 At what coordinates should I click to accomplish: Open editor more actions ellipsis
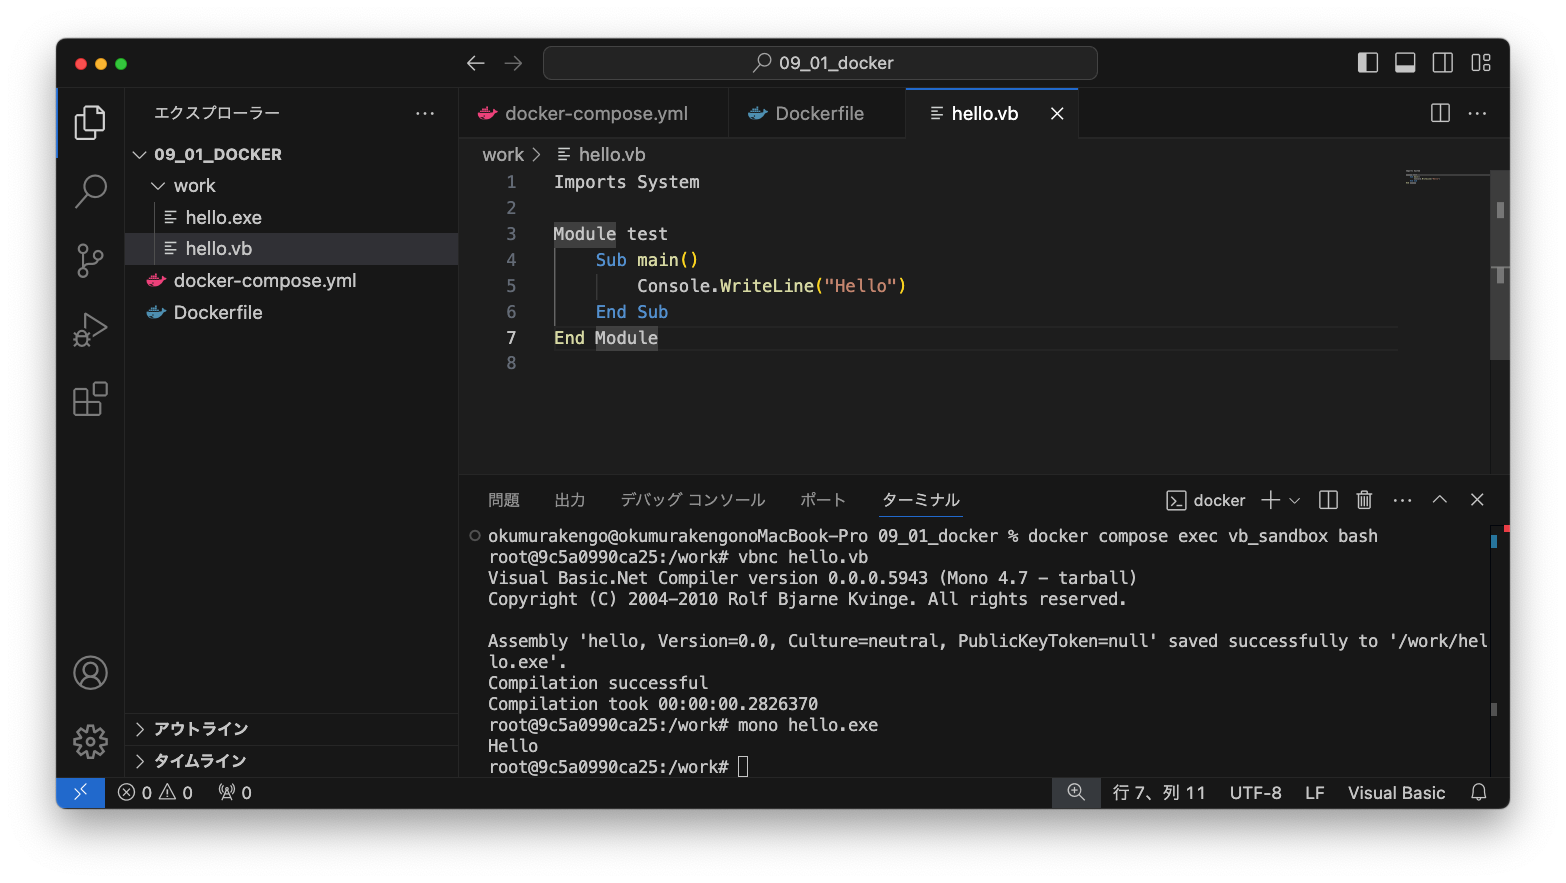(x=1477, y=113)
